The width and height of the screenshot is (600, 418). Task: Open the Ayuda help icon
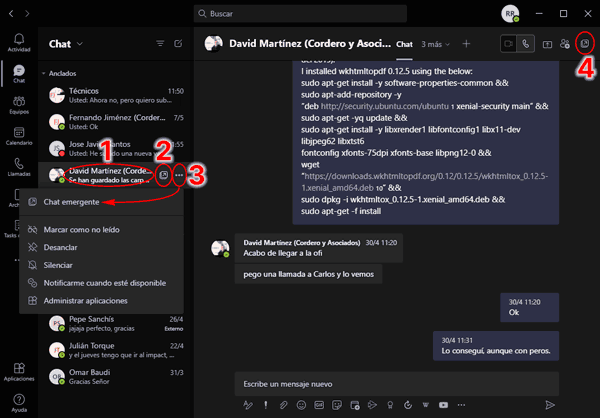[x=19, y=403]
